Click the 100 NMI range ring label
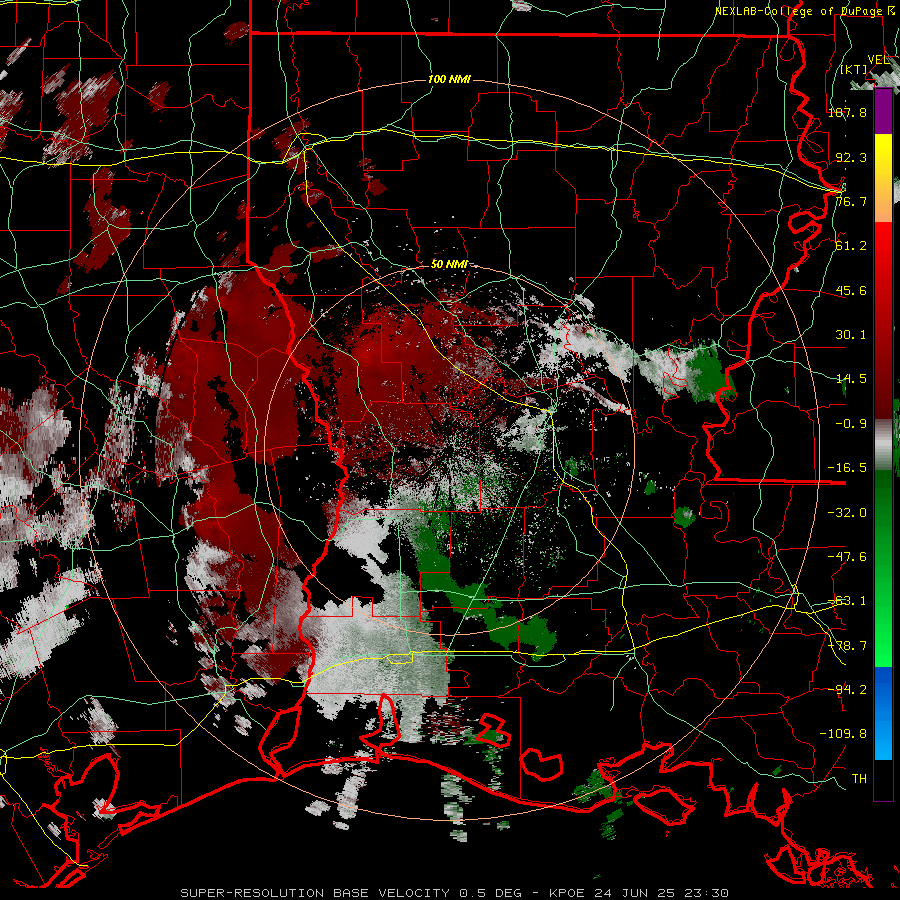The height and width of the screenshot is (900, 900). point(449,79)
